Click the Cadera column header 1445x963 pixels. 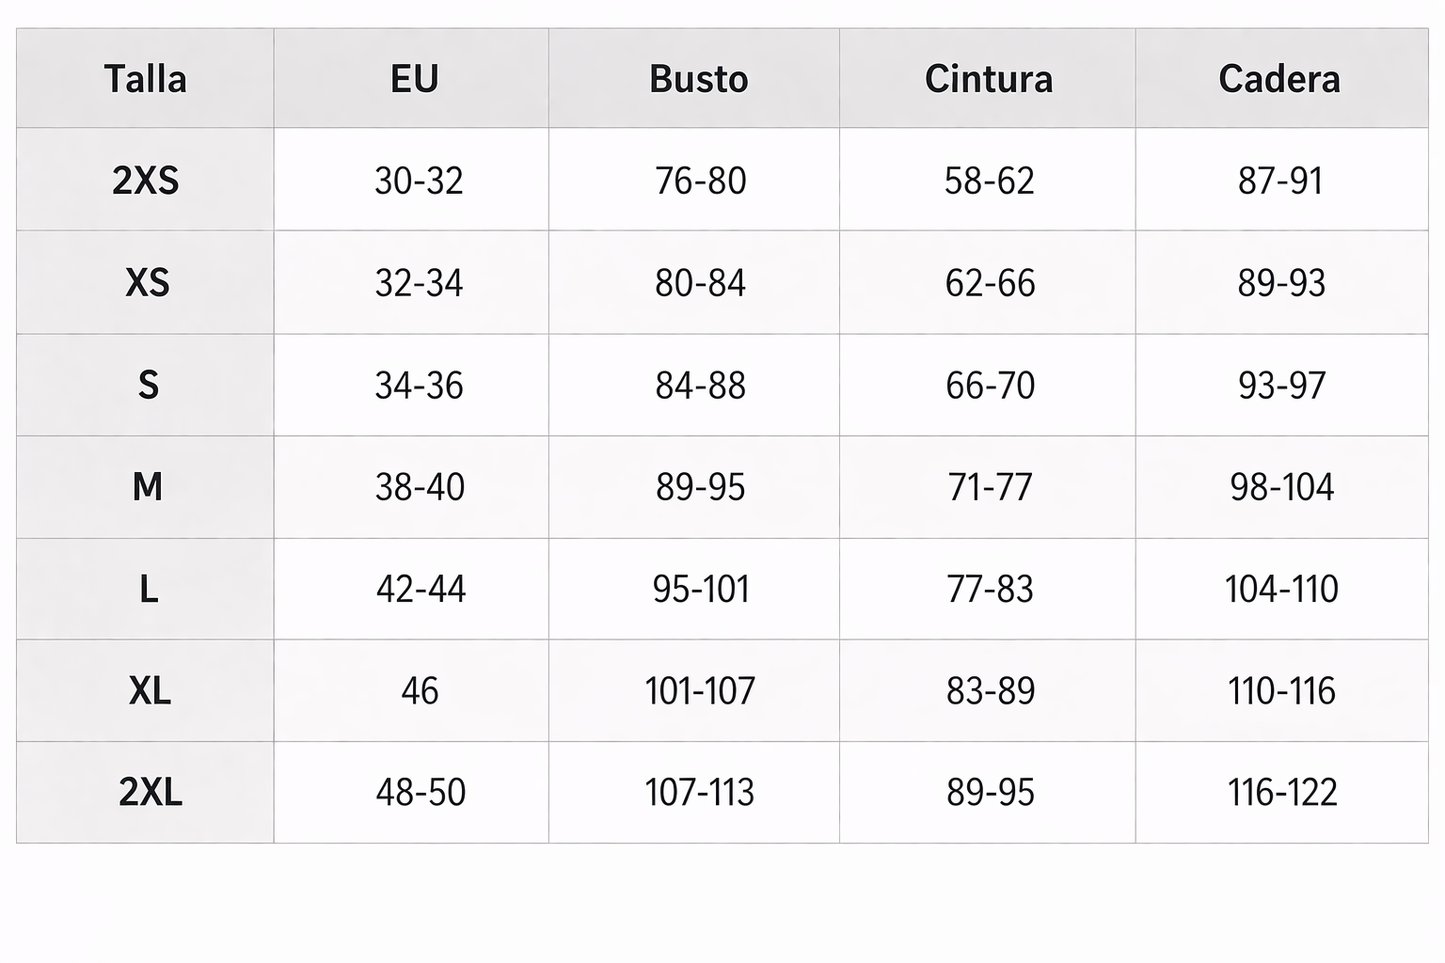click(x=1281, y=79)
